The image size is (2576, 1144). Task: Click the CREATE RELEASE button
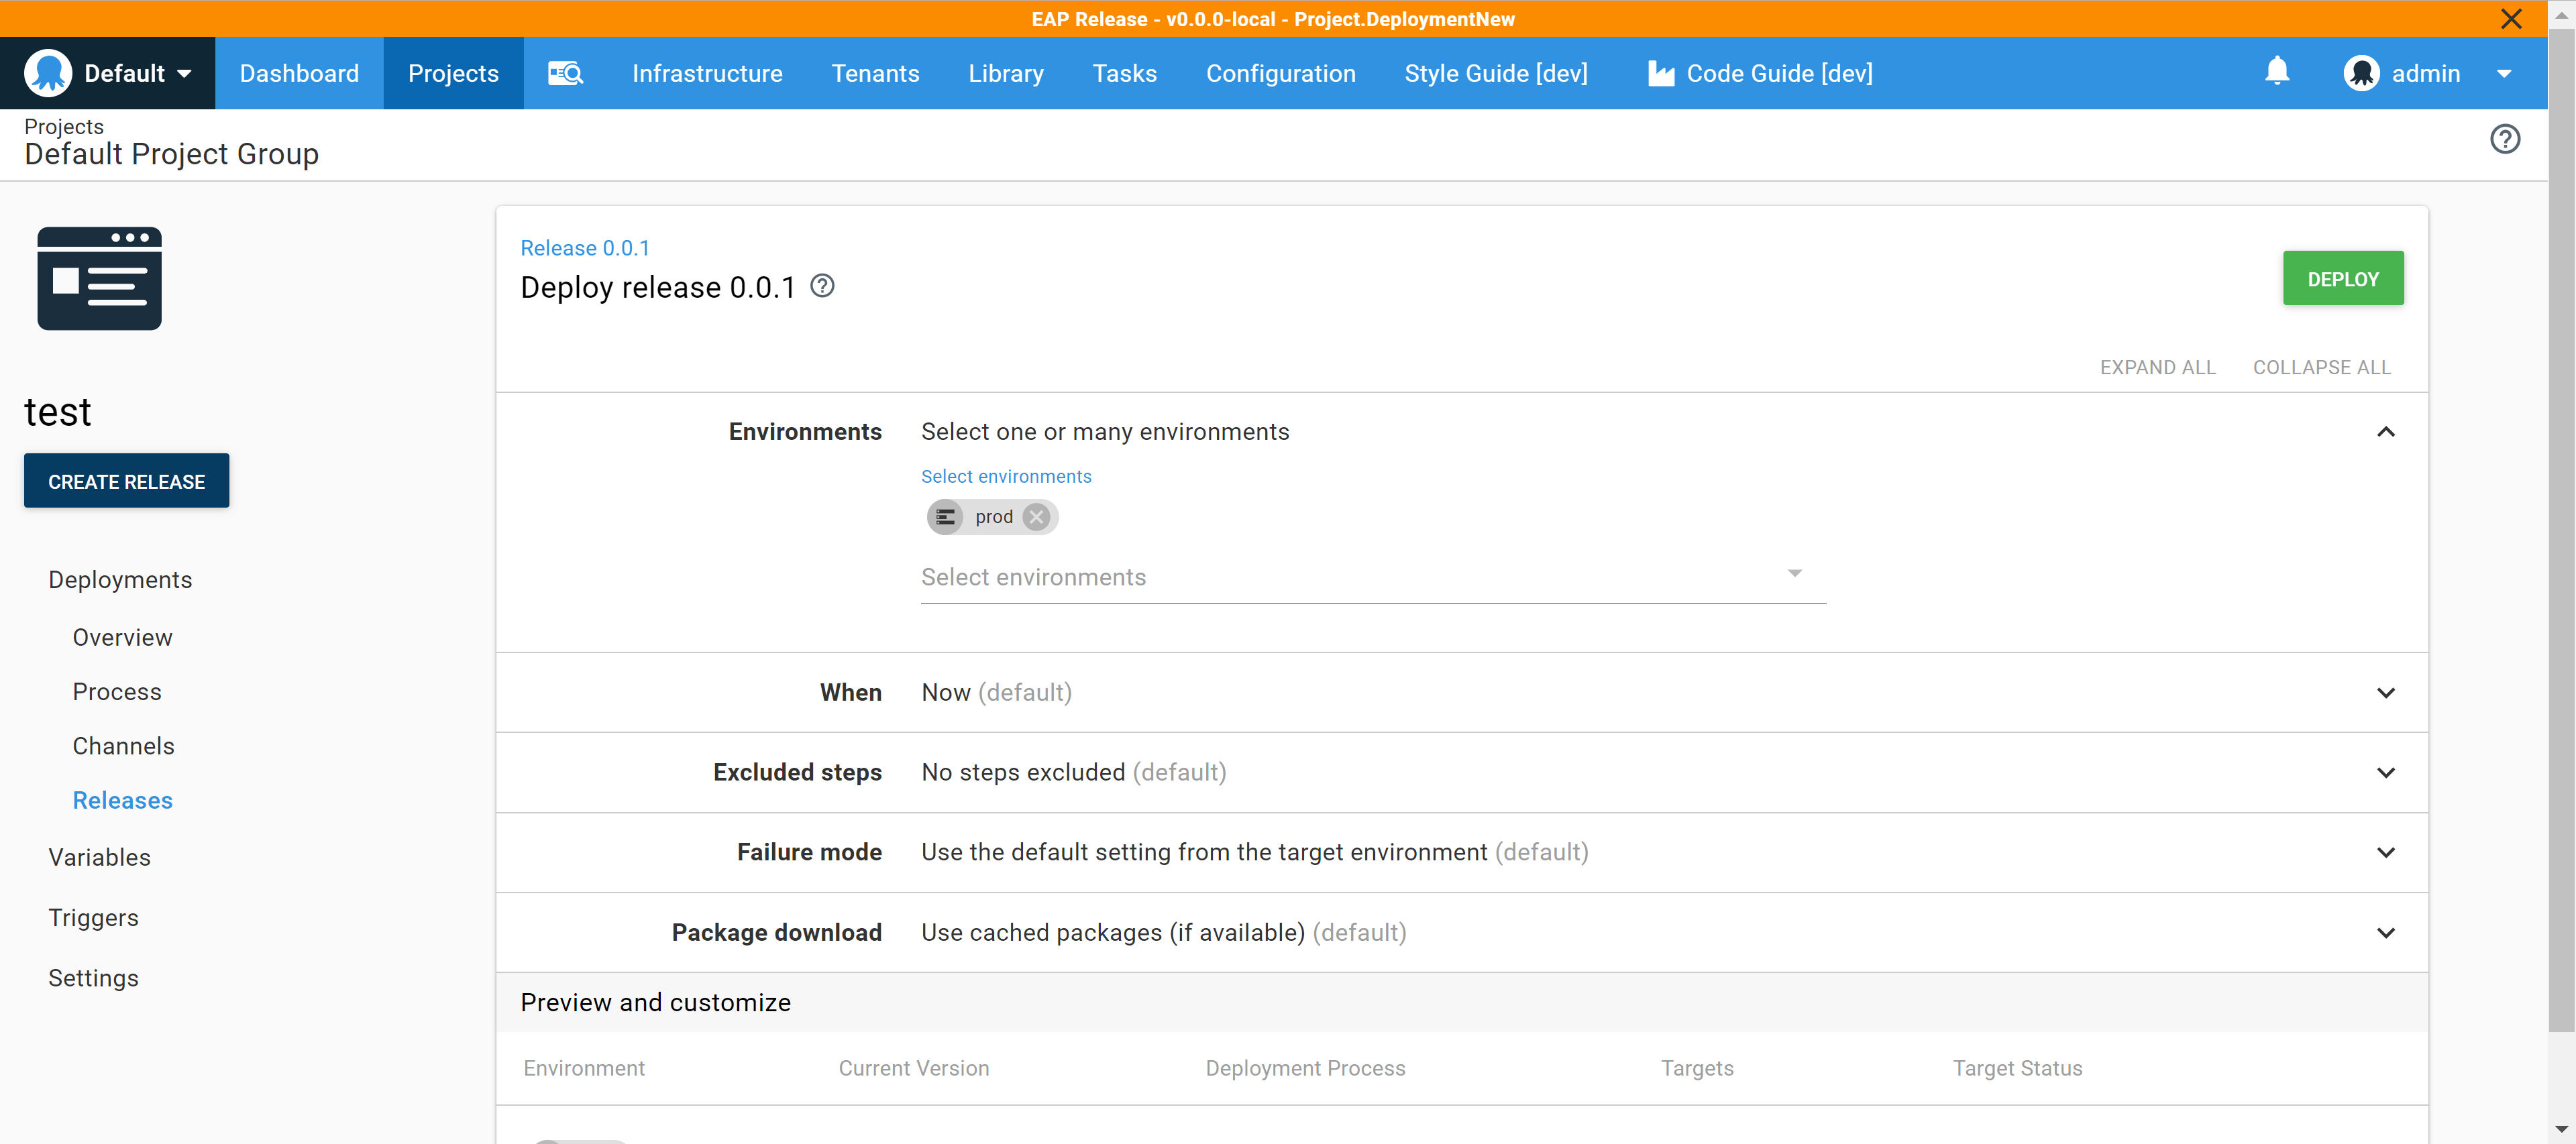coord(127,481)
